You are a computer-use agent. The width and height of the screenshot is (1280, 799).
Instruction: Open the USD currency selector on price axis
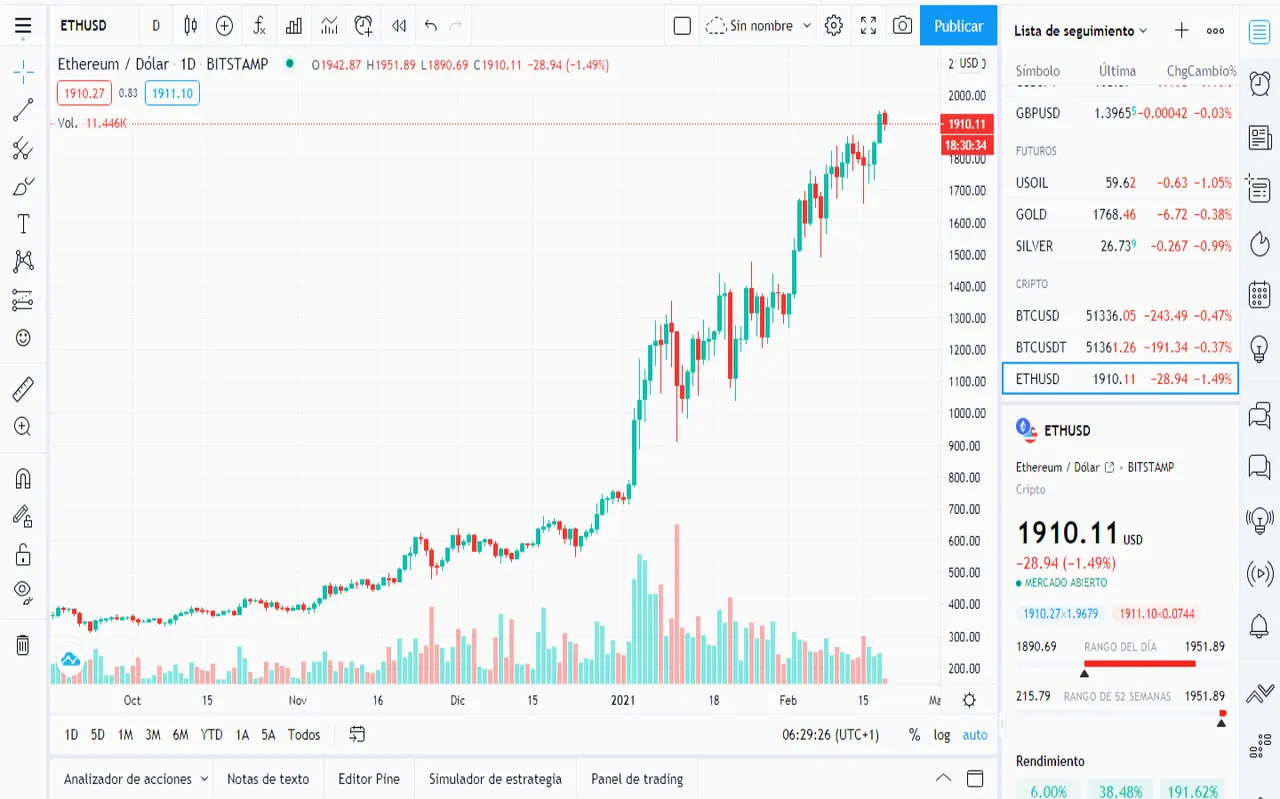968,63
